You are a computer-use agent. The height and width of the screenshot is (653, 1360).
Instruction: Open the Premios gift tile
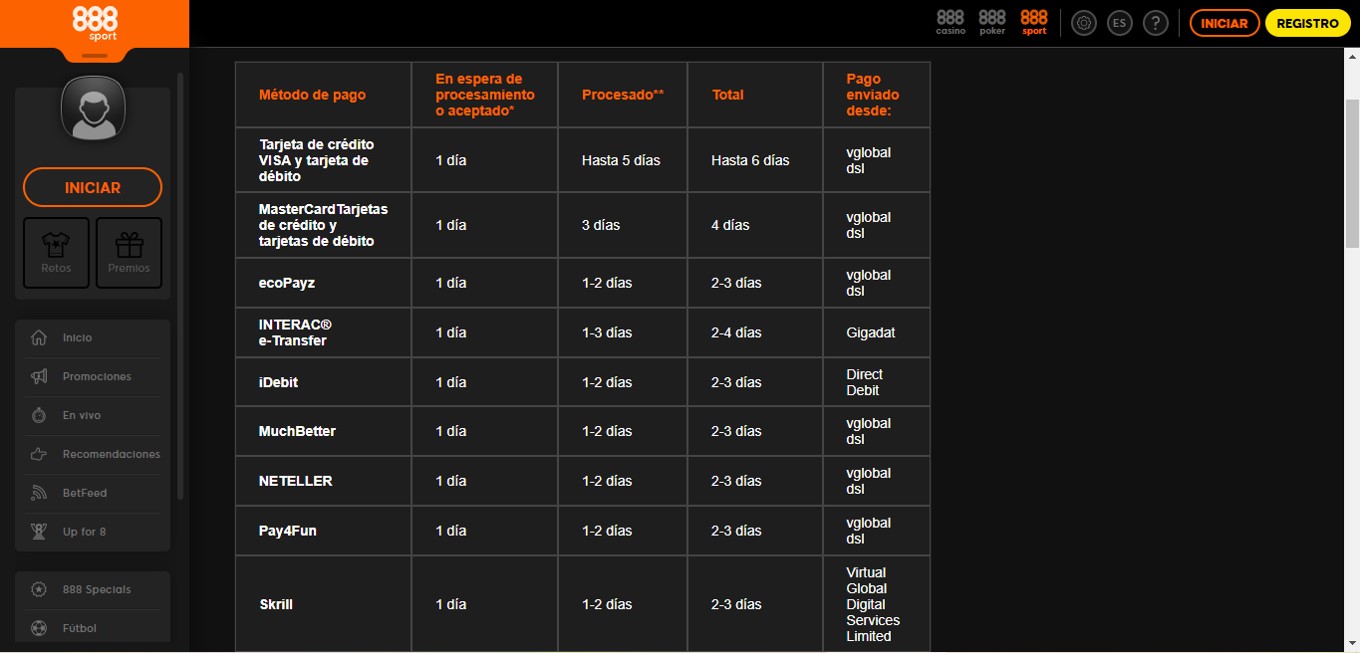coord(129,253)
